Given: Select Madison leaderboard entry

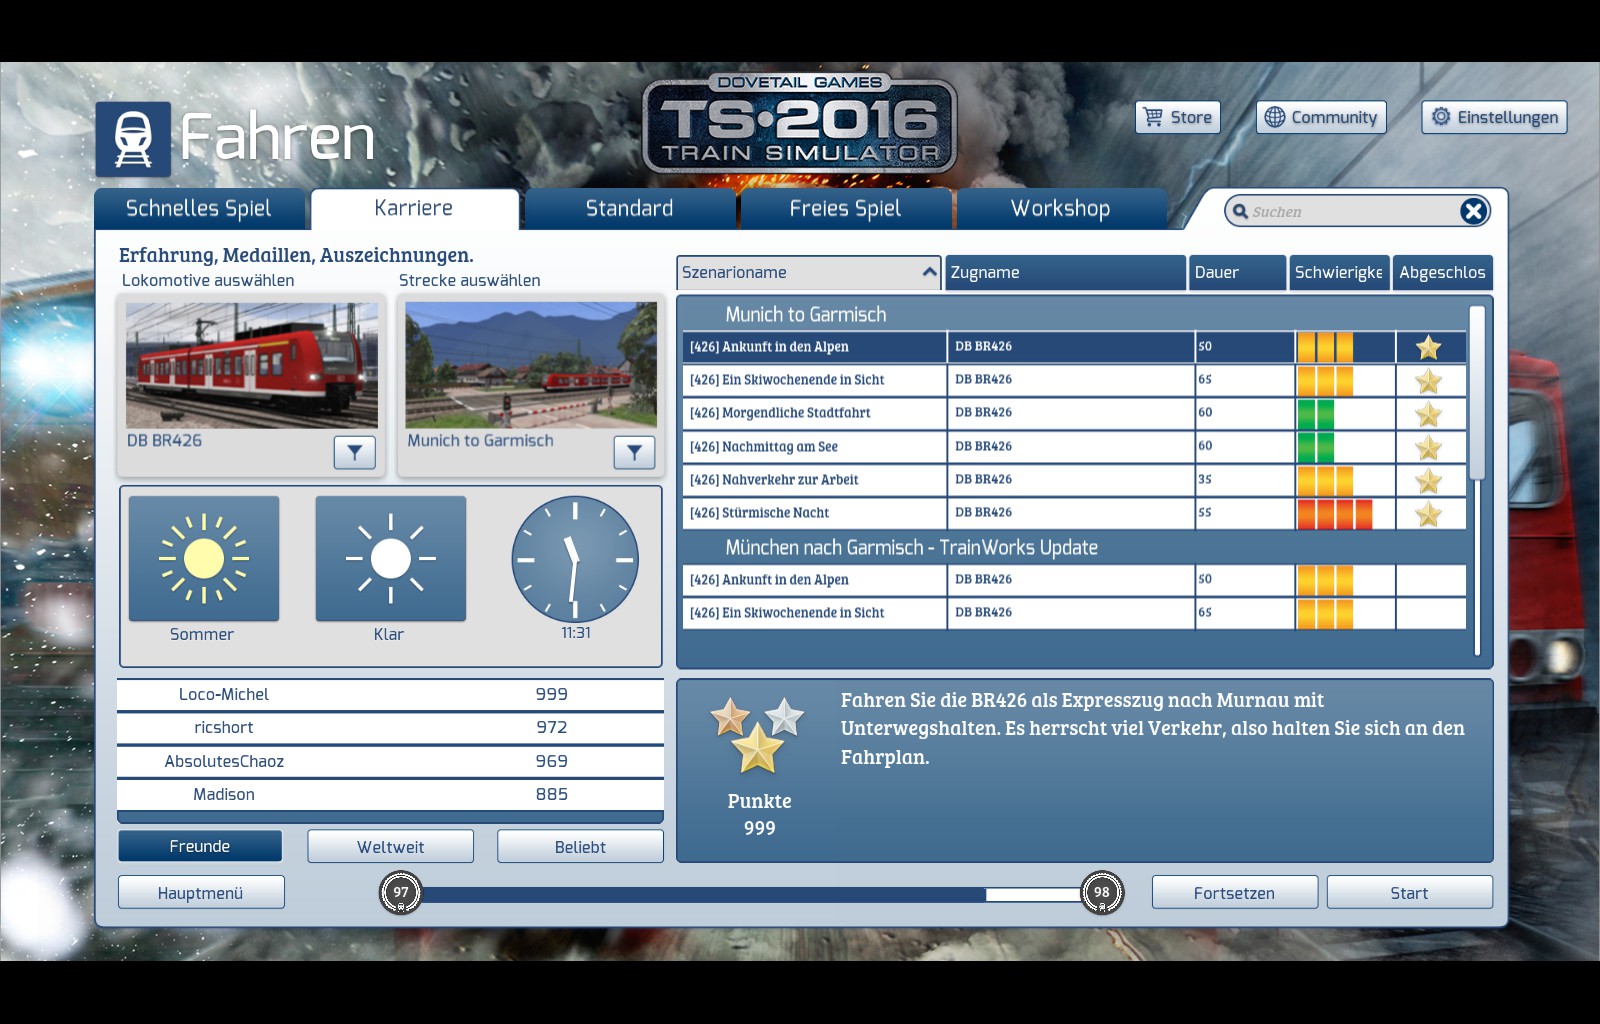Looking at the screenshot, I should (390, 795).
